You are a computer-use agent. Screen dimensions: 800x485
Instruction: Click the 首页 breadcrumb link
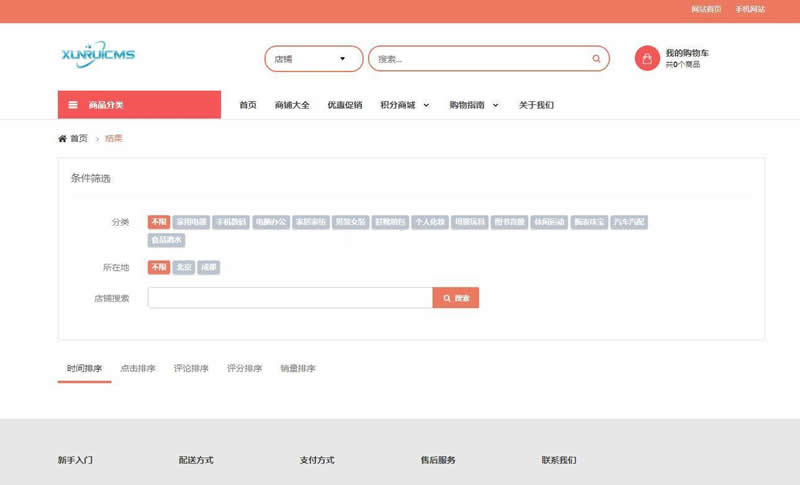click(x=79, y=138)
